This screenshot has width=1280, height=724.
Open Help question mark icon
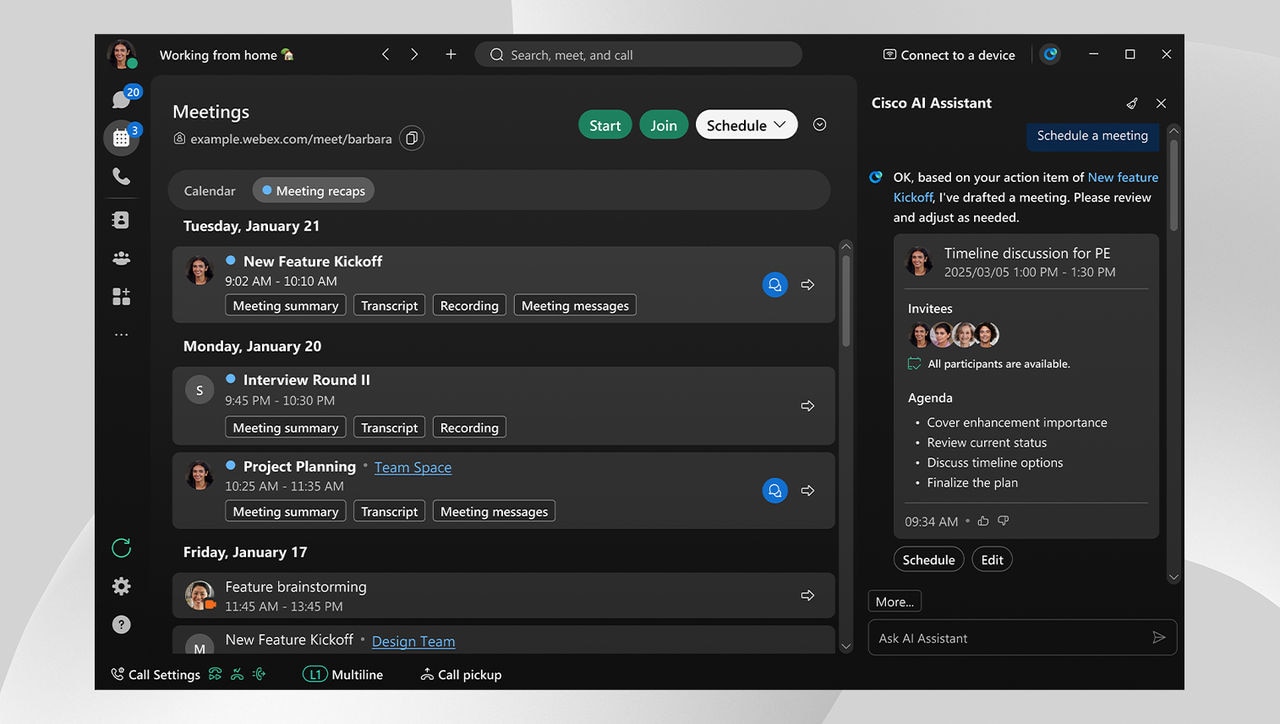coord(121,624)
